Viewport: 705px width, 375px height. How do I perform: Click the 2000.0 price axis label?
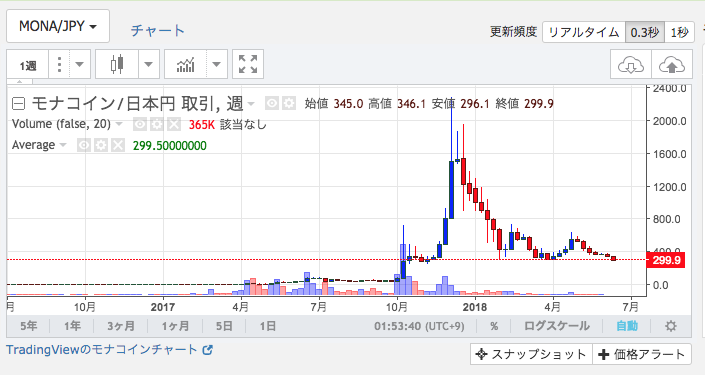[670, 121]
